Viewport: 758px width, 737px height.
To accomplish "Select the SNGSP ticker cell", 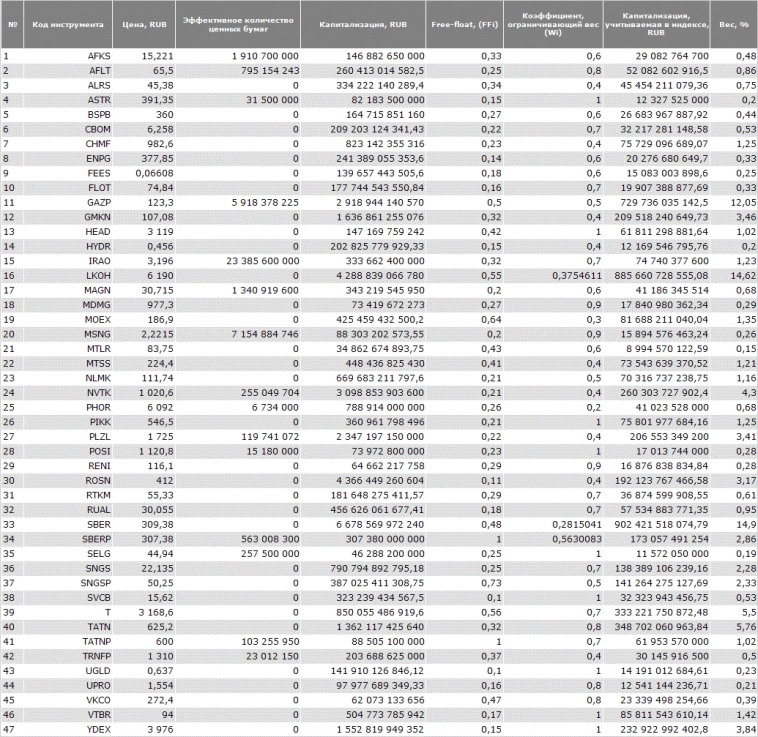I will (x=68, y=583).
